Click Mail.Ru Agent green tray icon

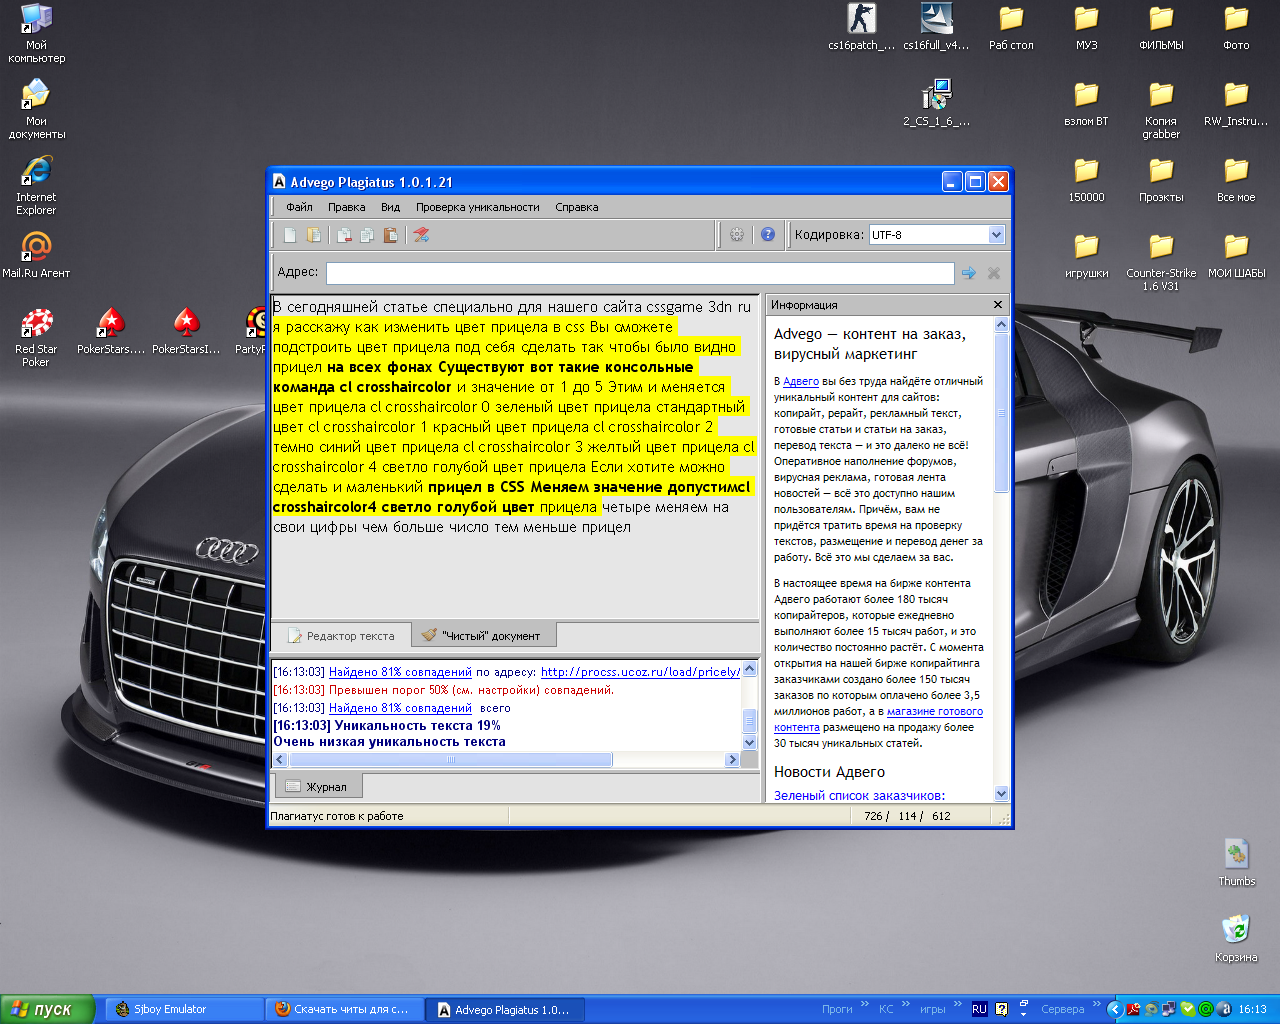[x=1206, y=1009]
